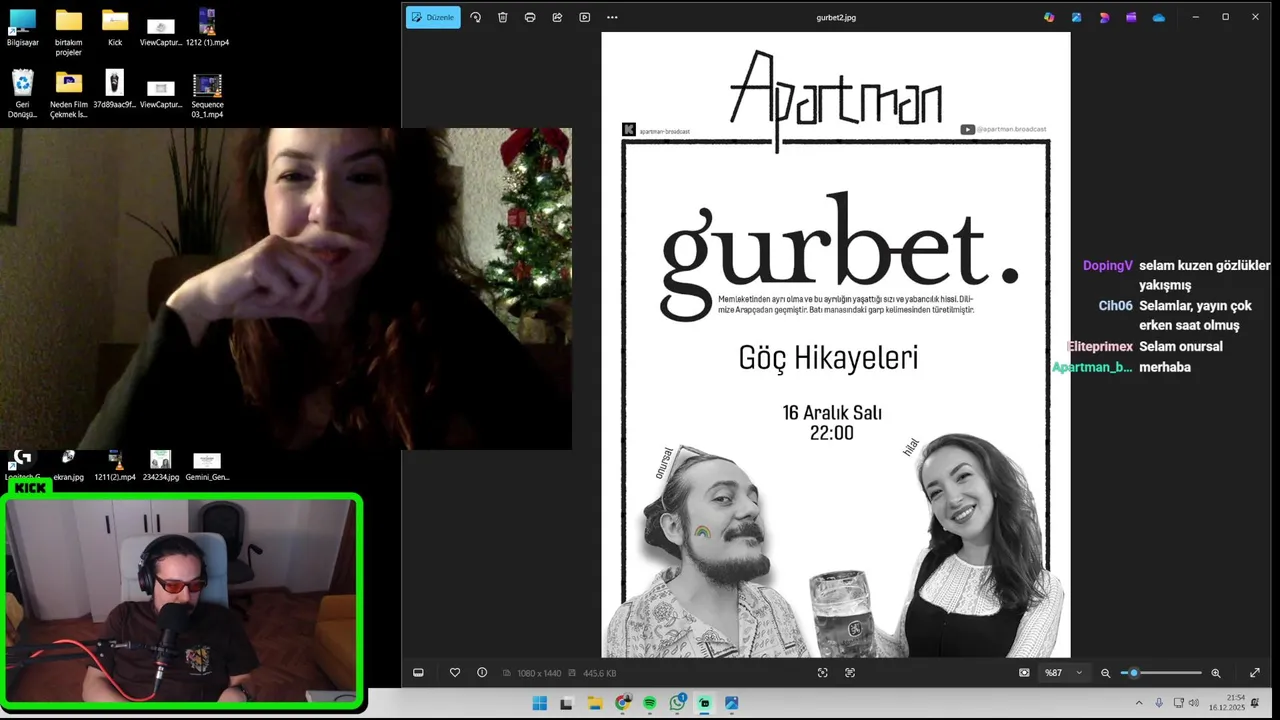
Task: Open WhatsApp from the taskbar
Action: (677, 703)
